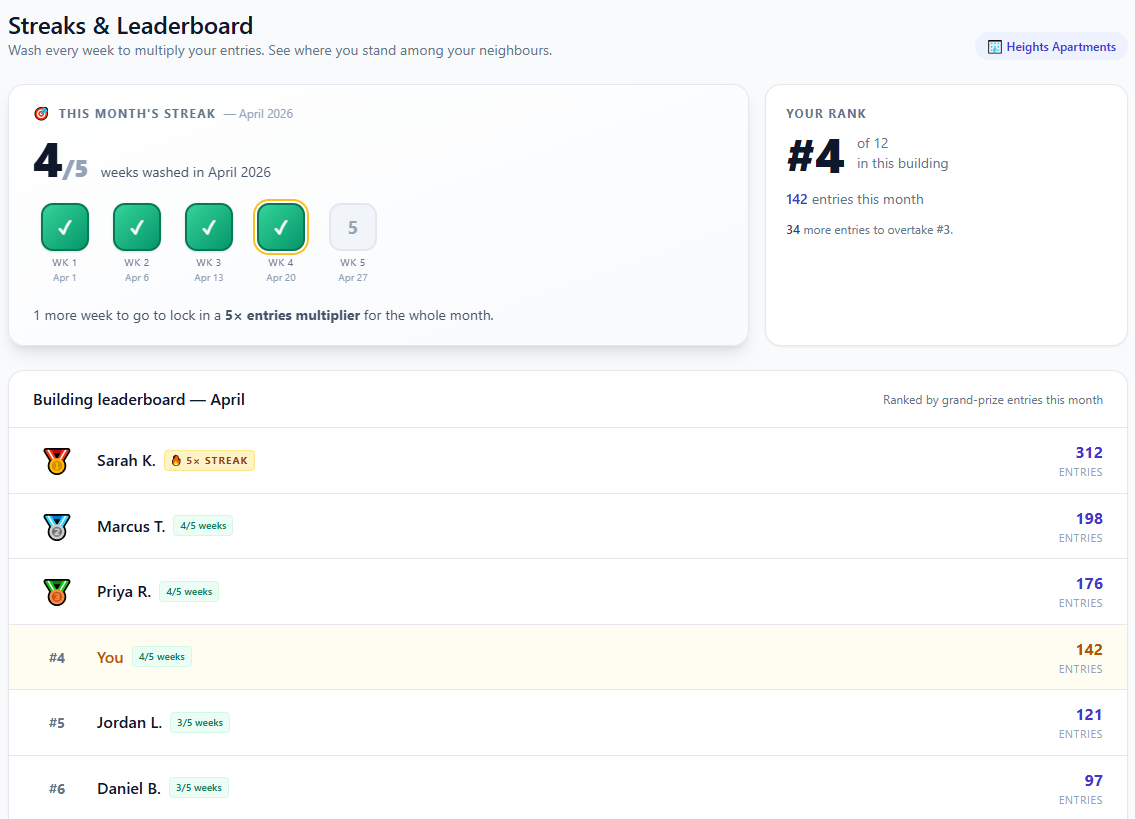Click Daniel B.'s 97 entries count

tap(1093, 781)
